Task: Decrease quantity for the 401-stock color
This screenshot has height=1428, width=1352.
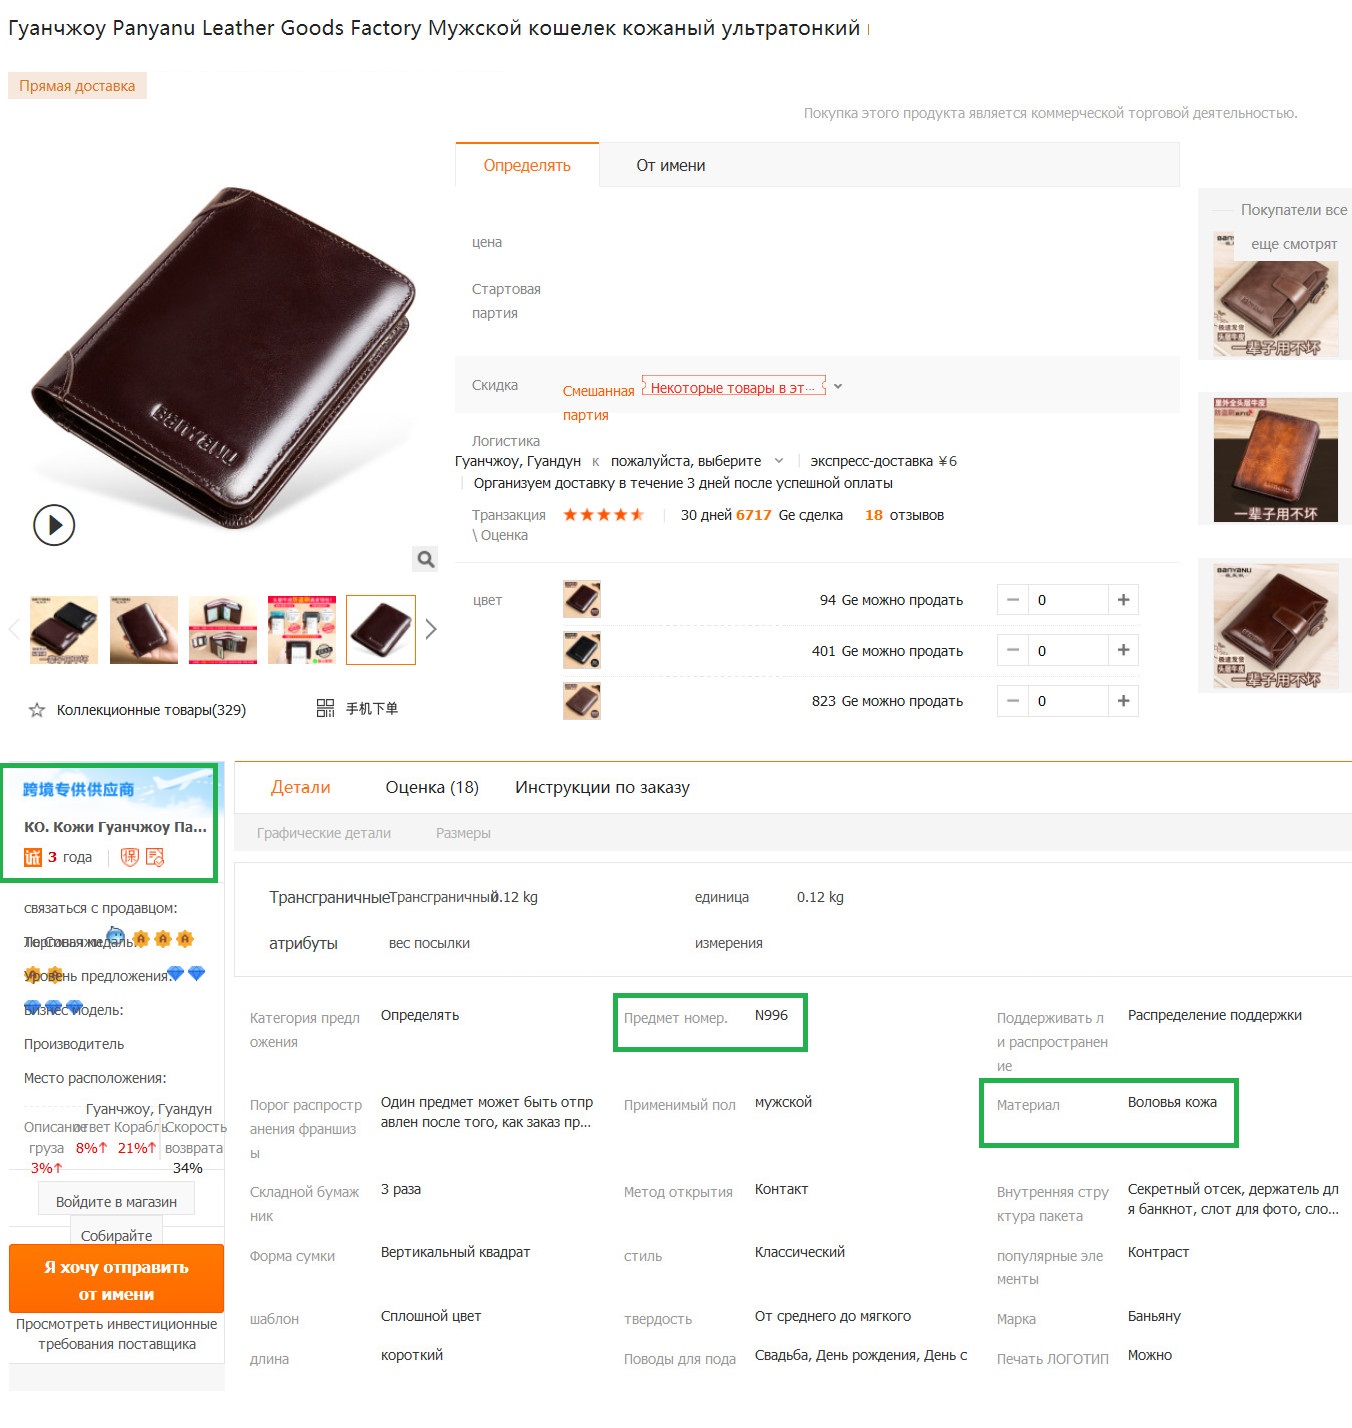Action: tap(1012, 650)
